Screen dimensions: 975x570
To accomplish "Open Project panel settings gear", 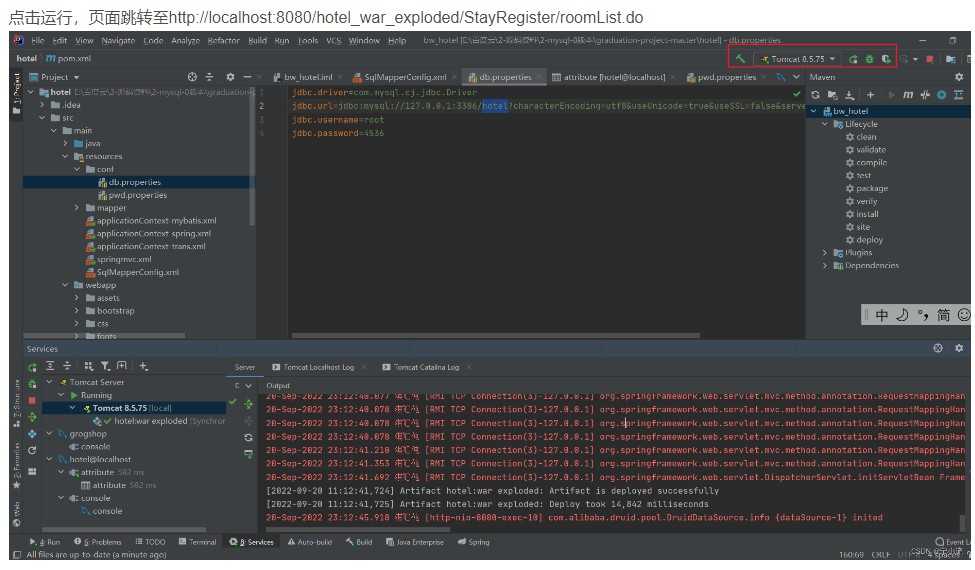I will click(230, 77).
